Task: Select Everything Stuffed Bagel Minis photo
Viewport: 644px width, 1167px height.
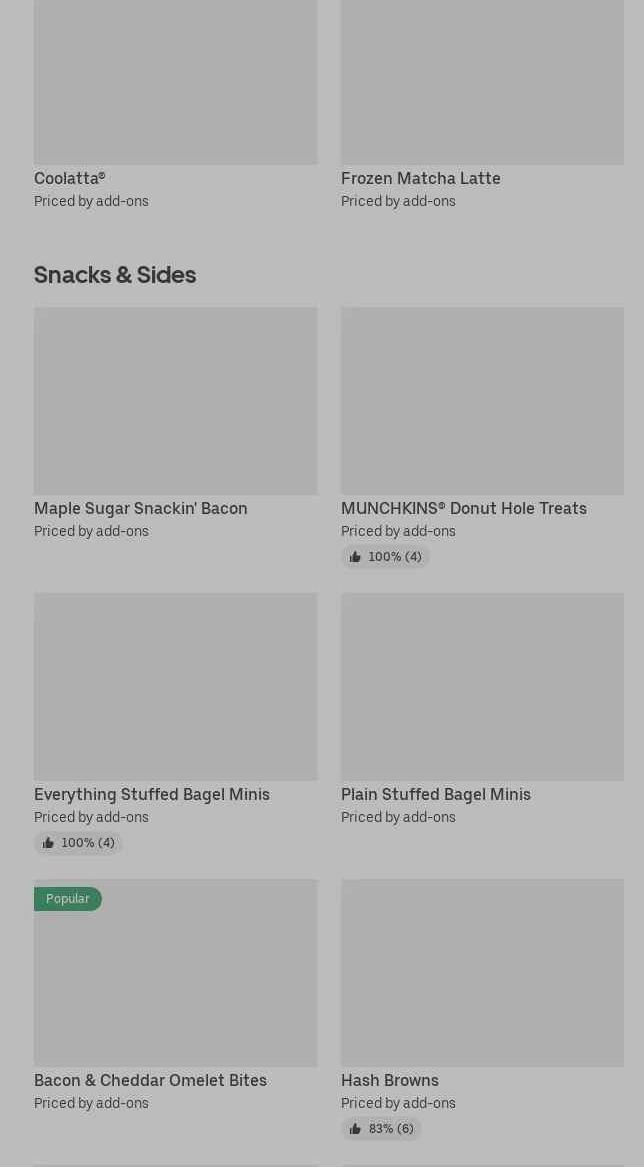Action: coord(175,686)
